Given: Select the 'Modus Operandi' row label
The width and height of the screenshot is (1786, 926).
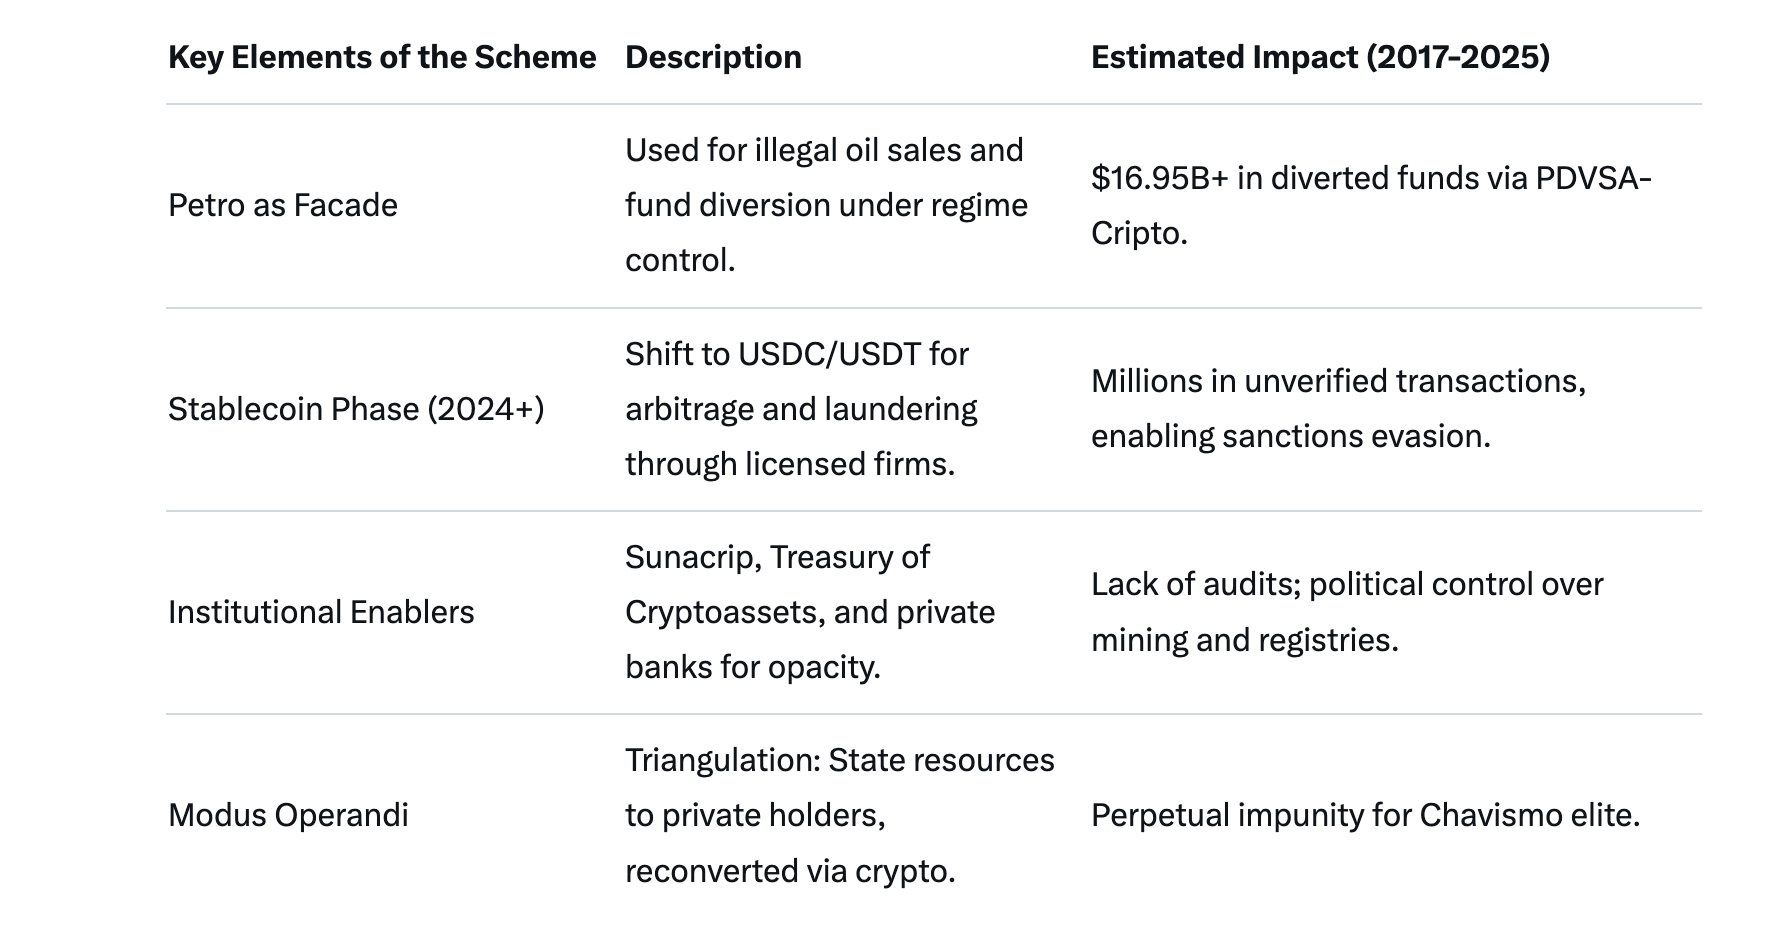Looking at the screenshot, I should [288, 815].
